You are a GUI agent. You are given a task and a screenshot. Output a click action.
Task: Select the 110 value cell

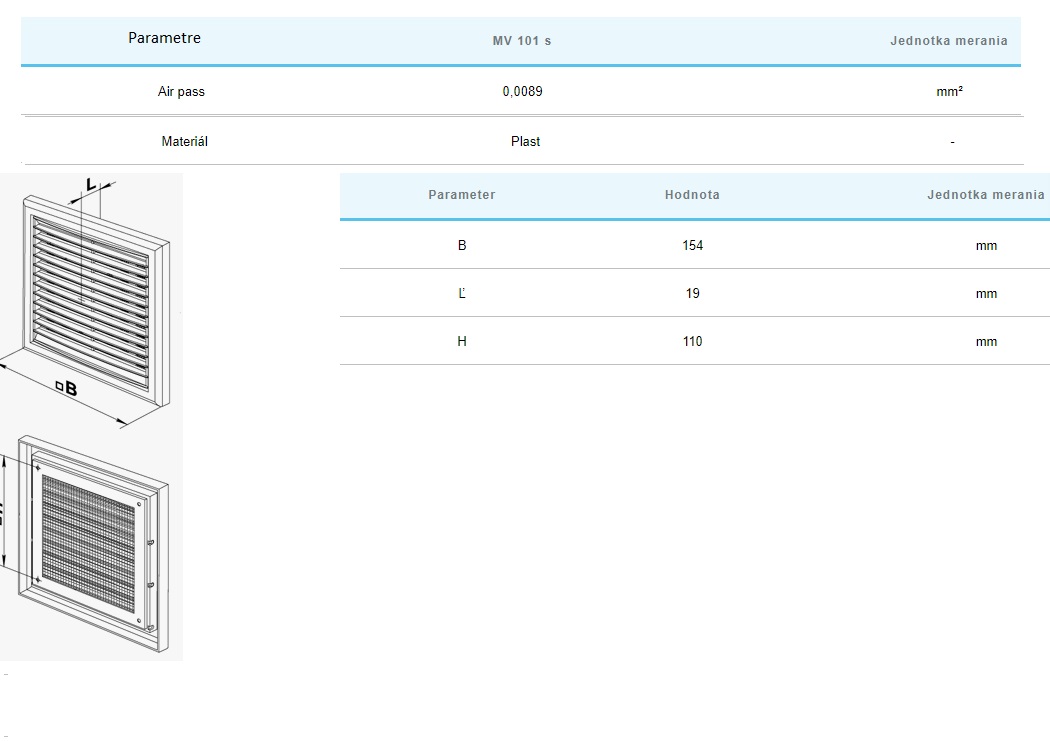click(692, 341)
